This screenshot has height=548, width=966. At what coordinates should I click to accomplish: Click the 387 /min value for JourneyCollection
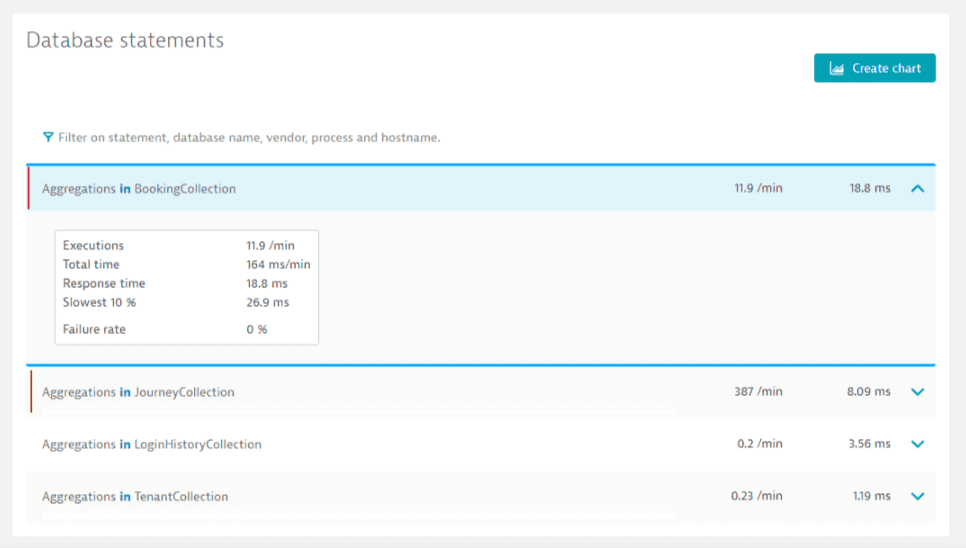click(758, 392)
